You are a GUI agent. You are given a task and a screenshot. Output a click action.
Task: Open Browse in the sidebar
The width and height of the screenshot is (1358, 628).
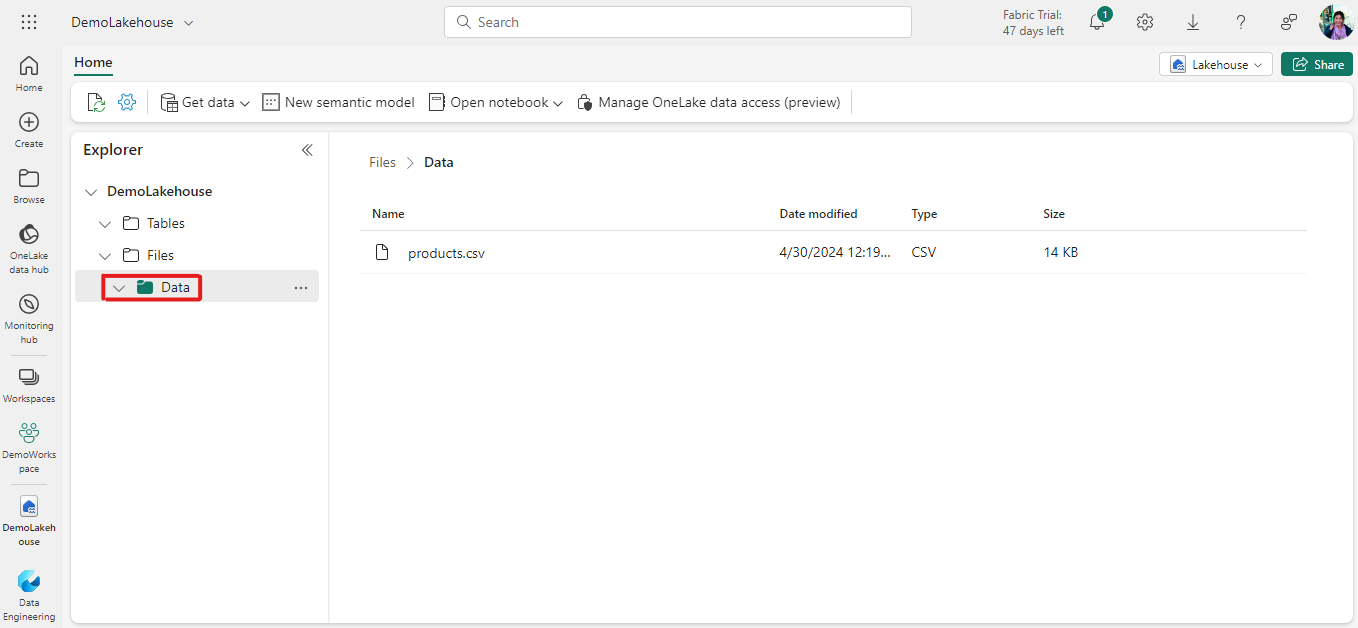point(29,186)
